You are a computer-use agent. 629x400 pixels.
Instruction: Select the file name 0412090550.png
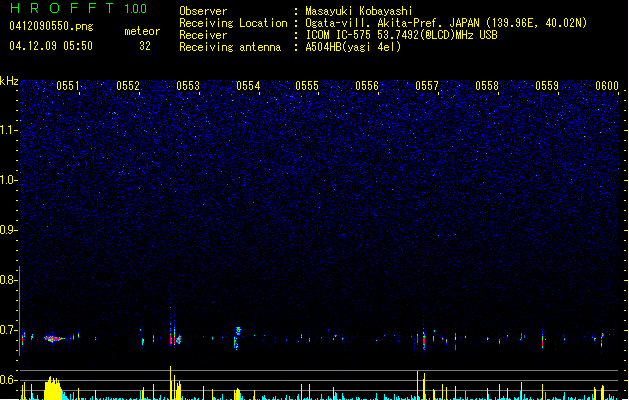click(51, 26)
